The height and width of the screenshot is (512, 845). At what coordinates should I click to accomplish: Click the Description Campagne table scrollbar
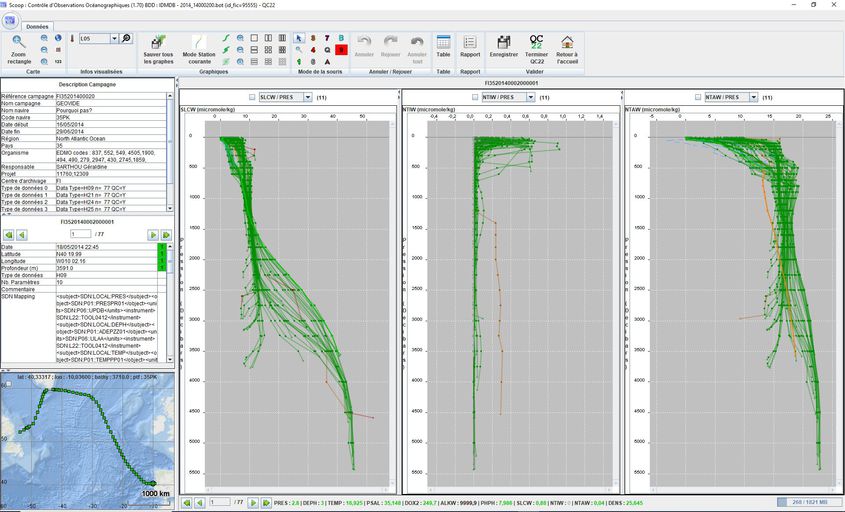[x=170, y=151]
